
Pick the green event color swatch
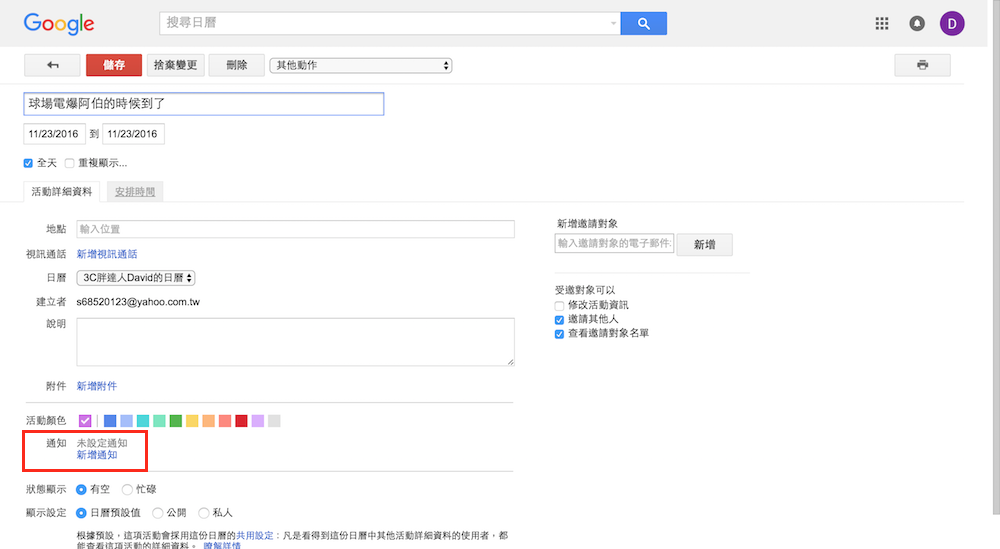click(x=176, y=421)
